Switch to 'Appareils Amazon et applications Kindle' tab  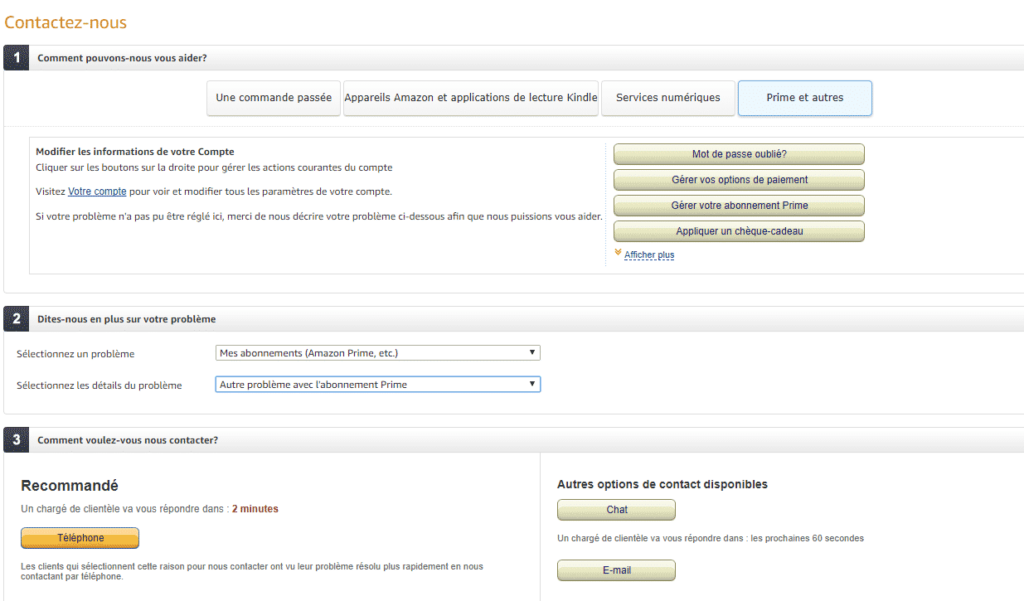470,98
